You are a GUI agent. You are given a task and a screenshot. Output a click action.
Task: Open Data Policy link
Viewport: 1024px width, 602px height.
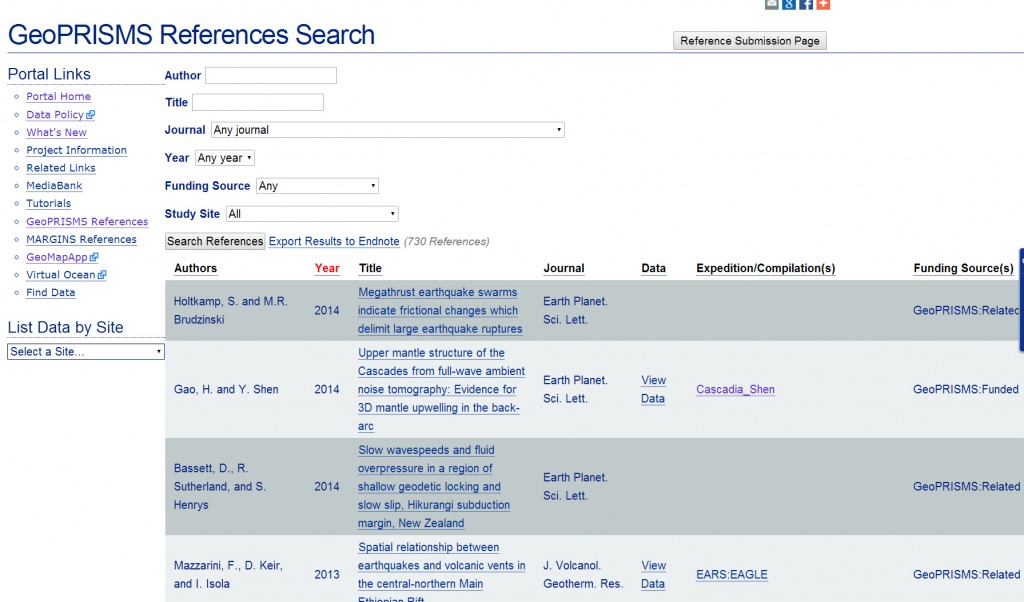[x=55, y=115]
